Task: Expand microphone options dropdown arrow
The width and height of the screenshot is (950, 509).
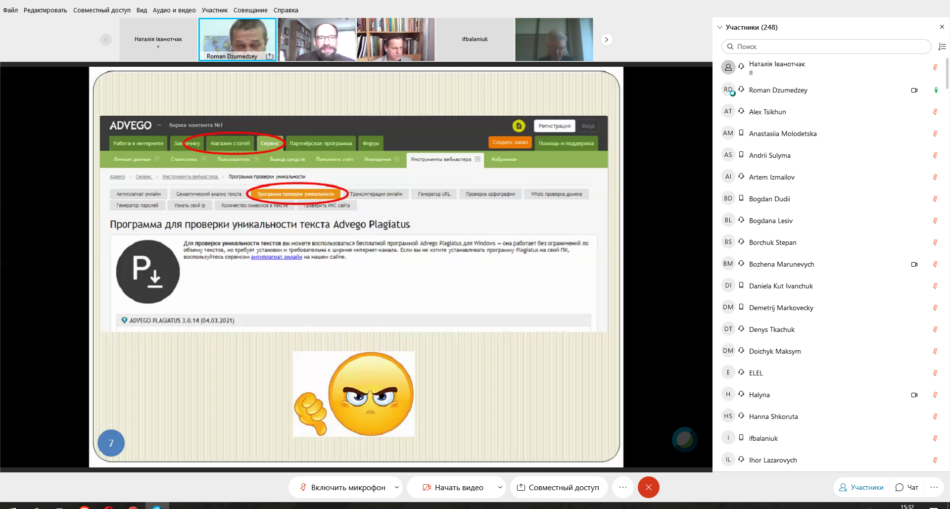Action: point(396,487)
